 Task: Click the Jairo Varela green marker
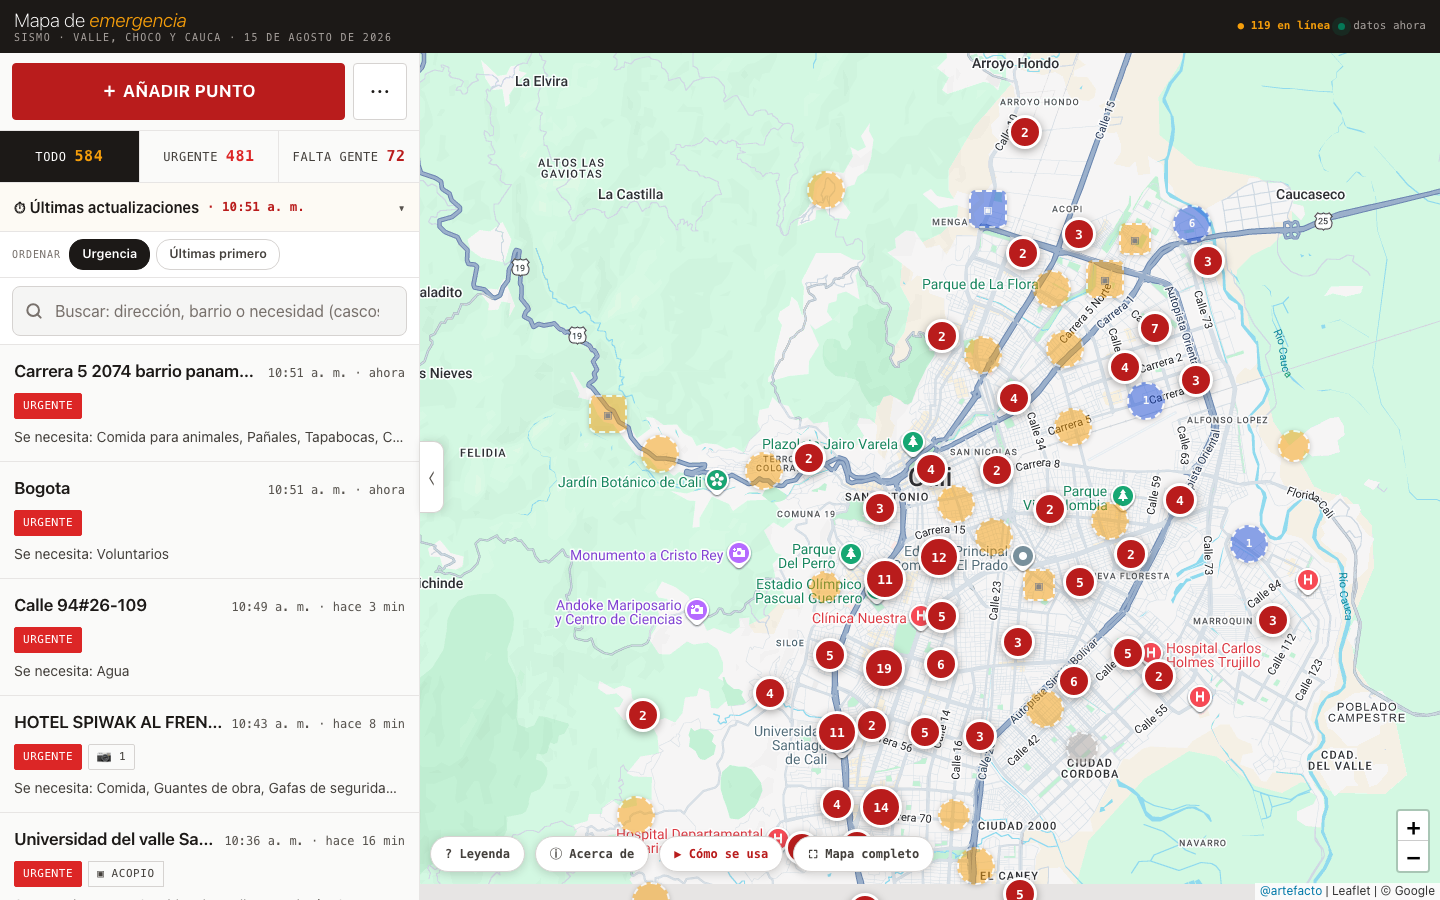coord(913,442)
